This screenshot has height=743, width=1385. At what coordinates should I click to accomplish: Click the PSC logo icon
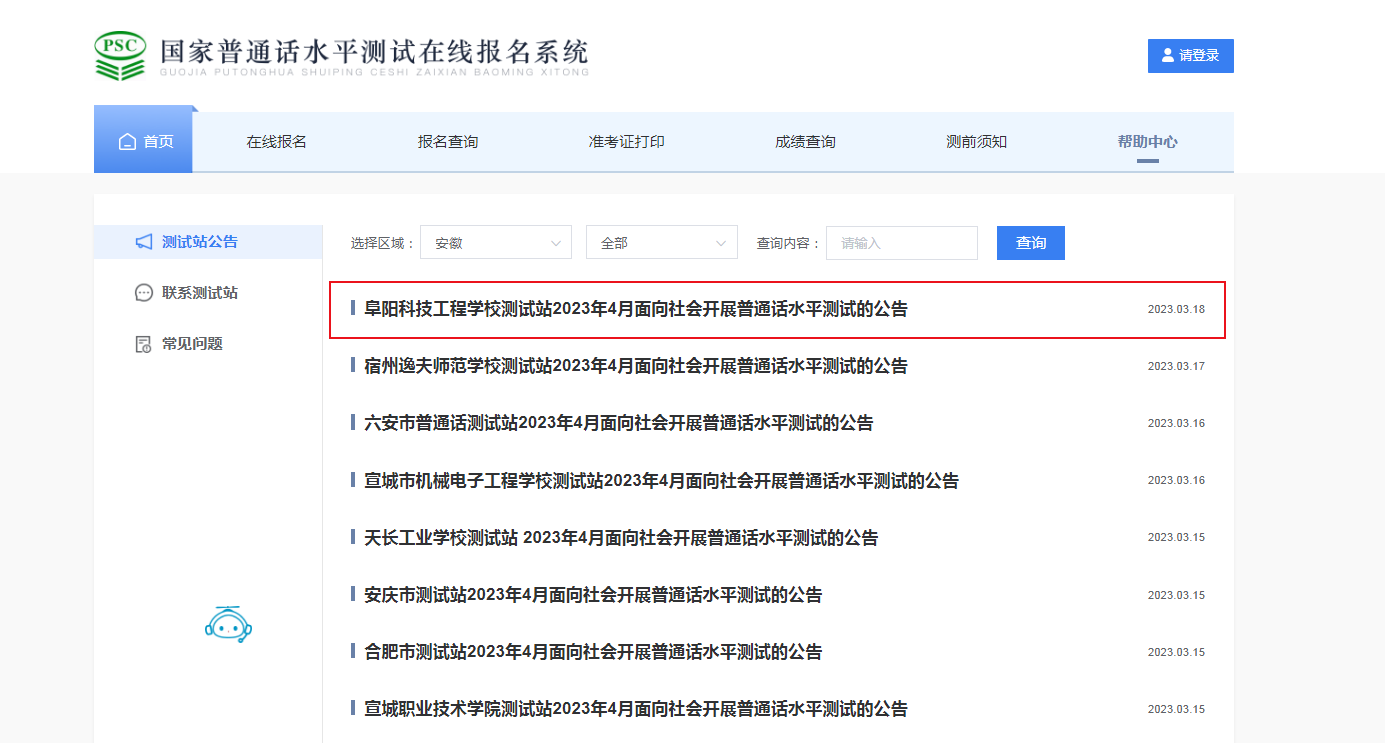pos(120,56)
